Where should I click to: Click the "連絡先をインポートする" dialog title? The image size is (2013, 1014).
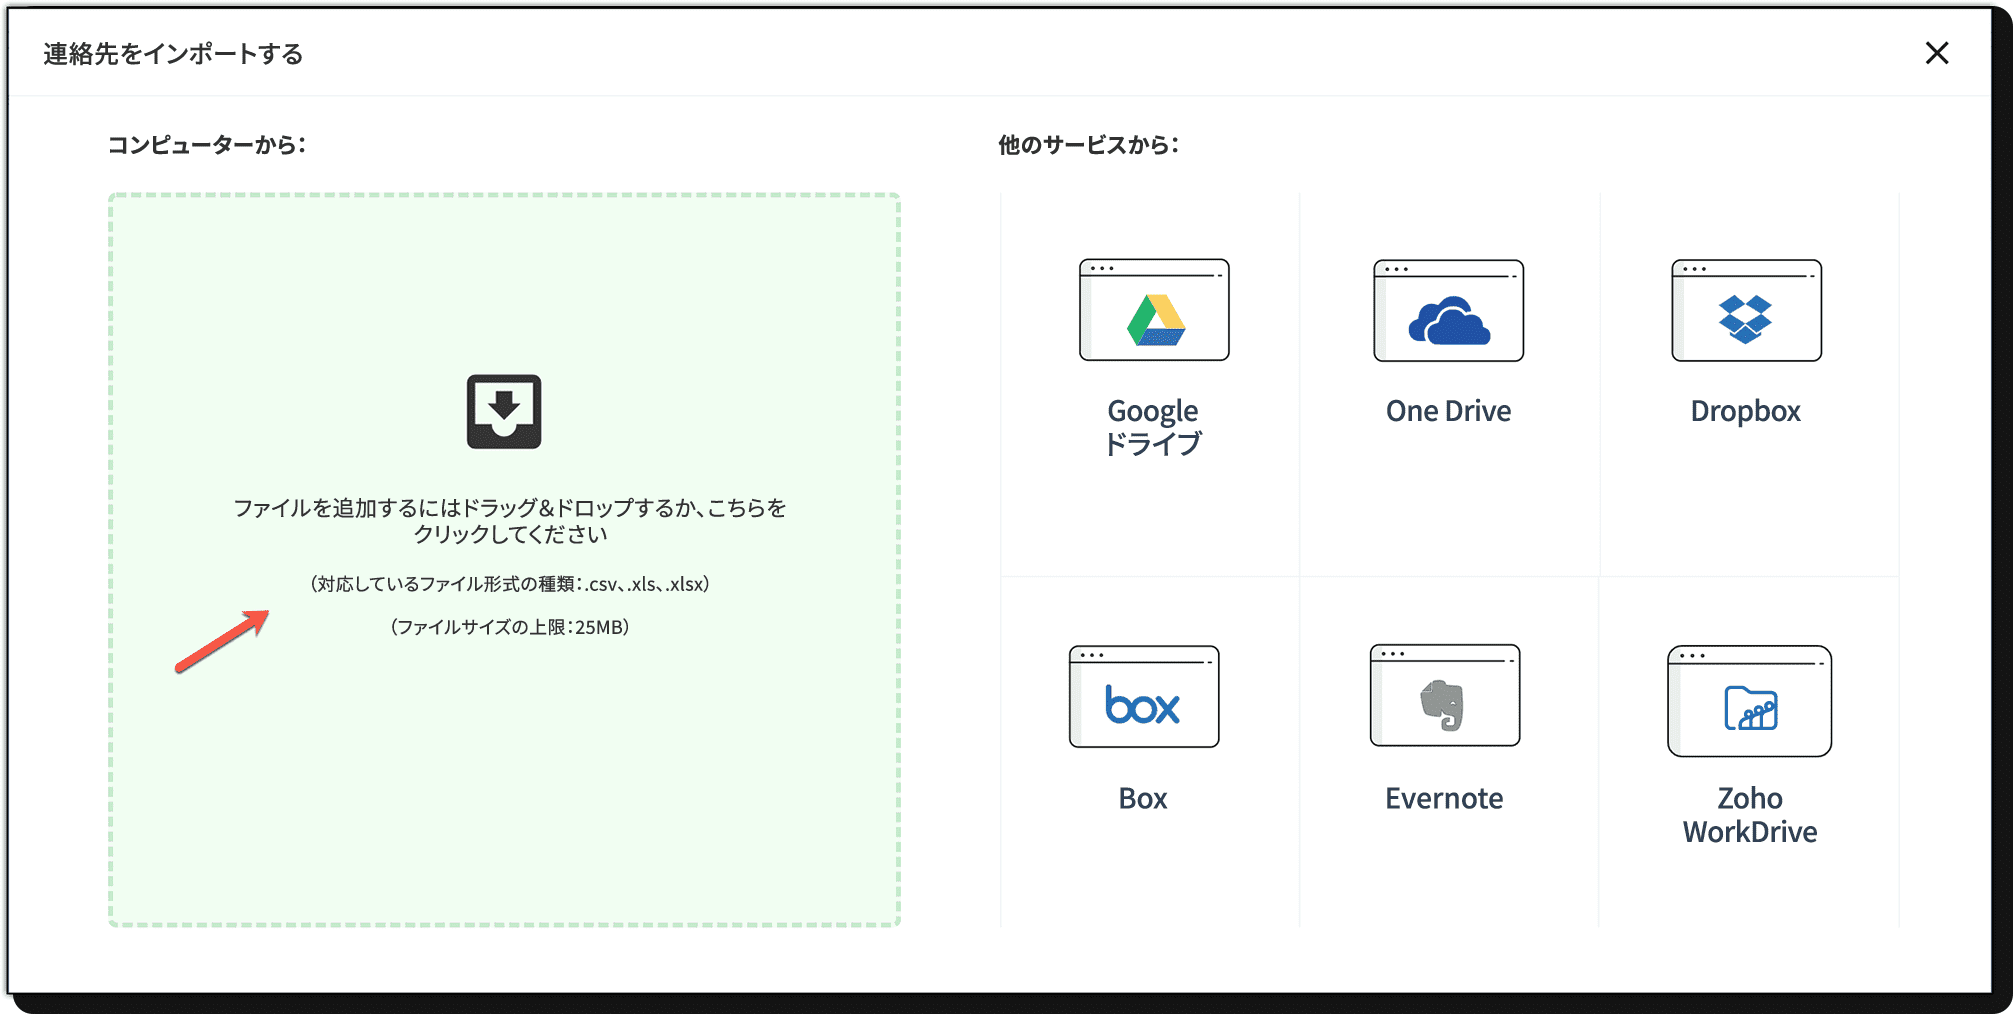tap(173, 54)
